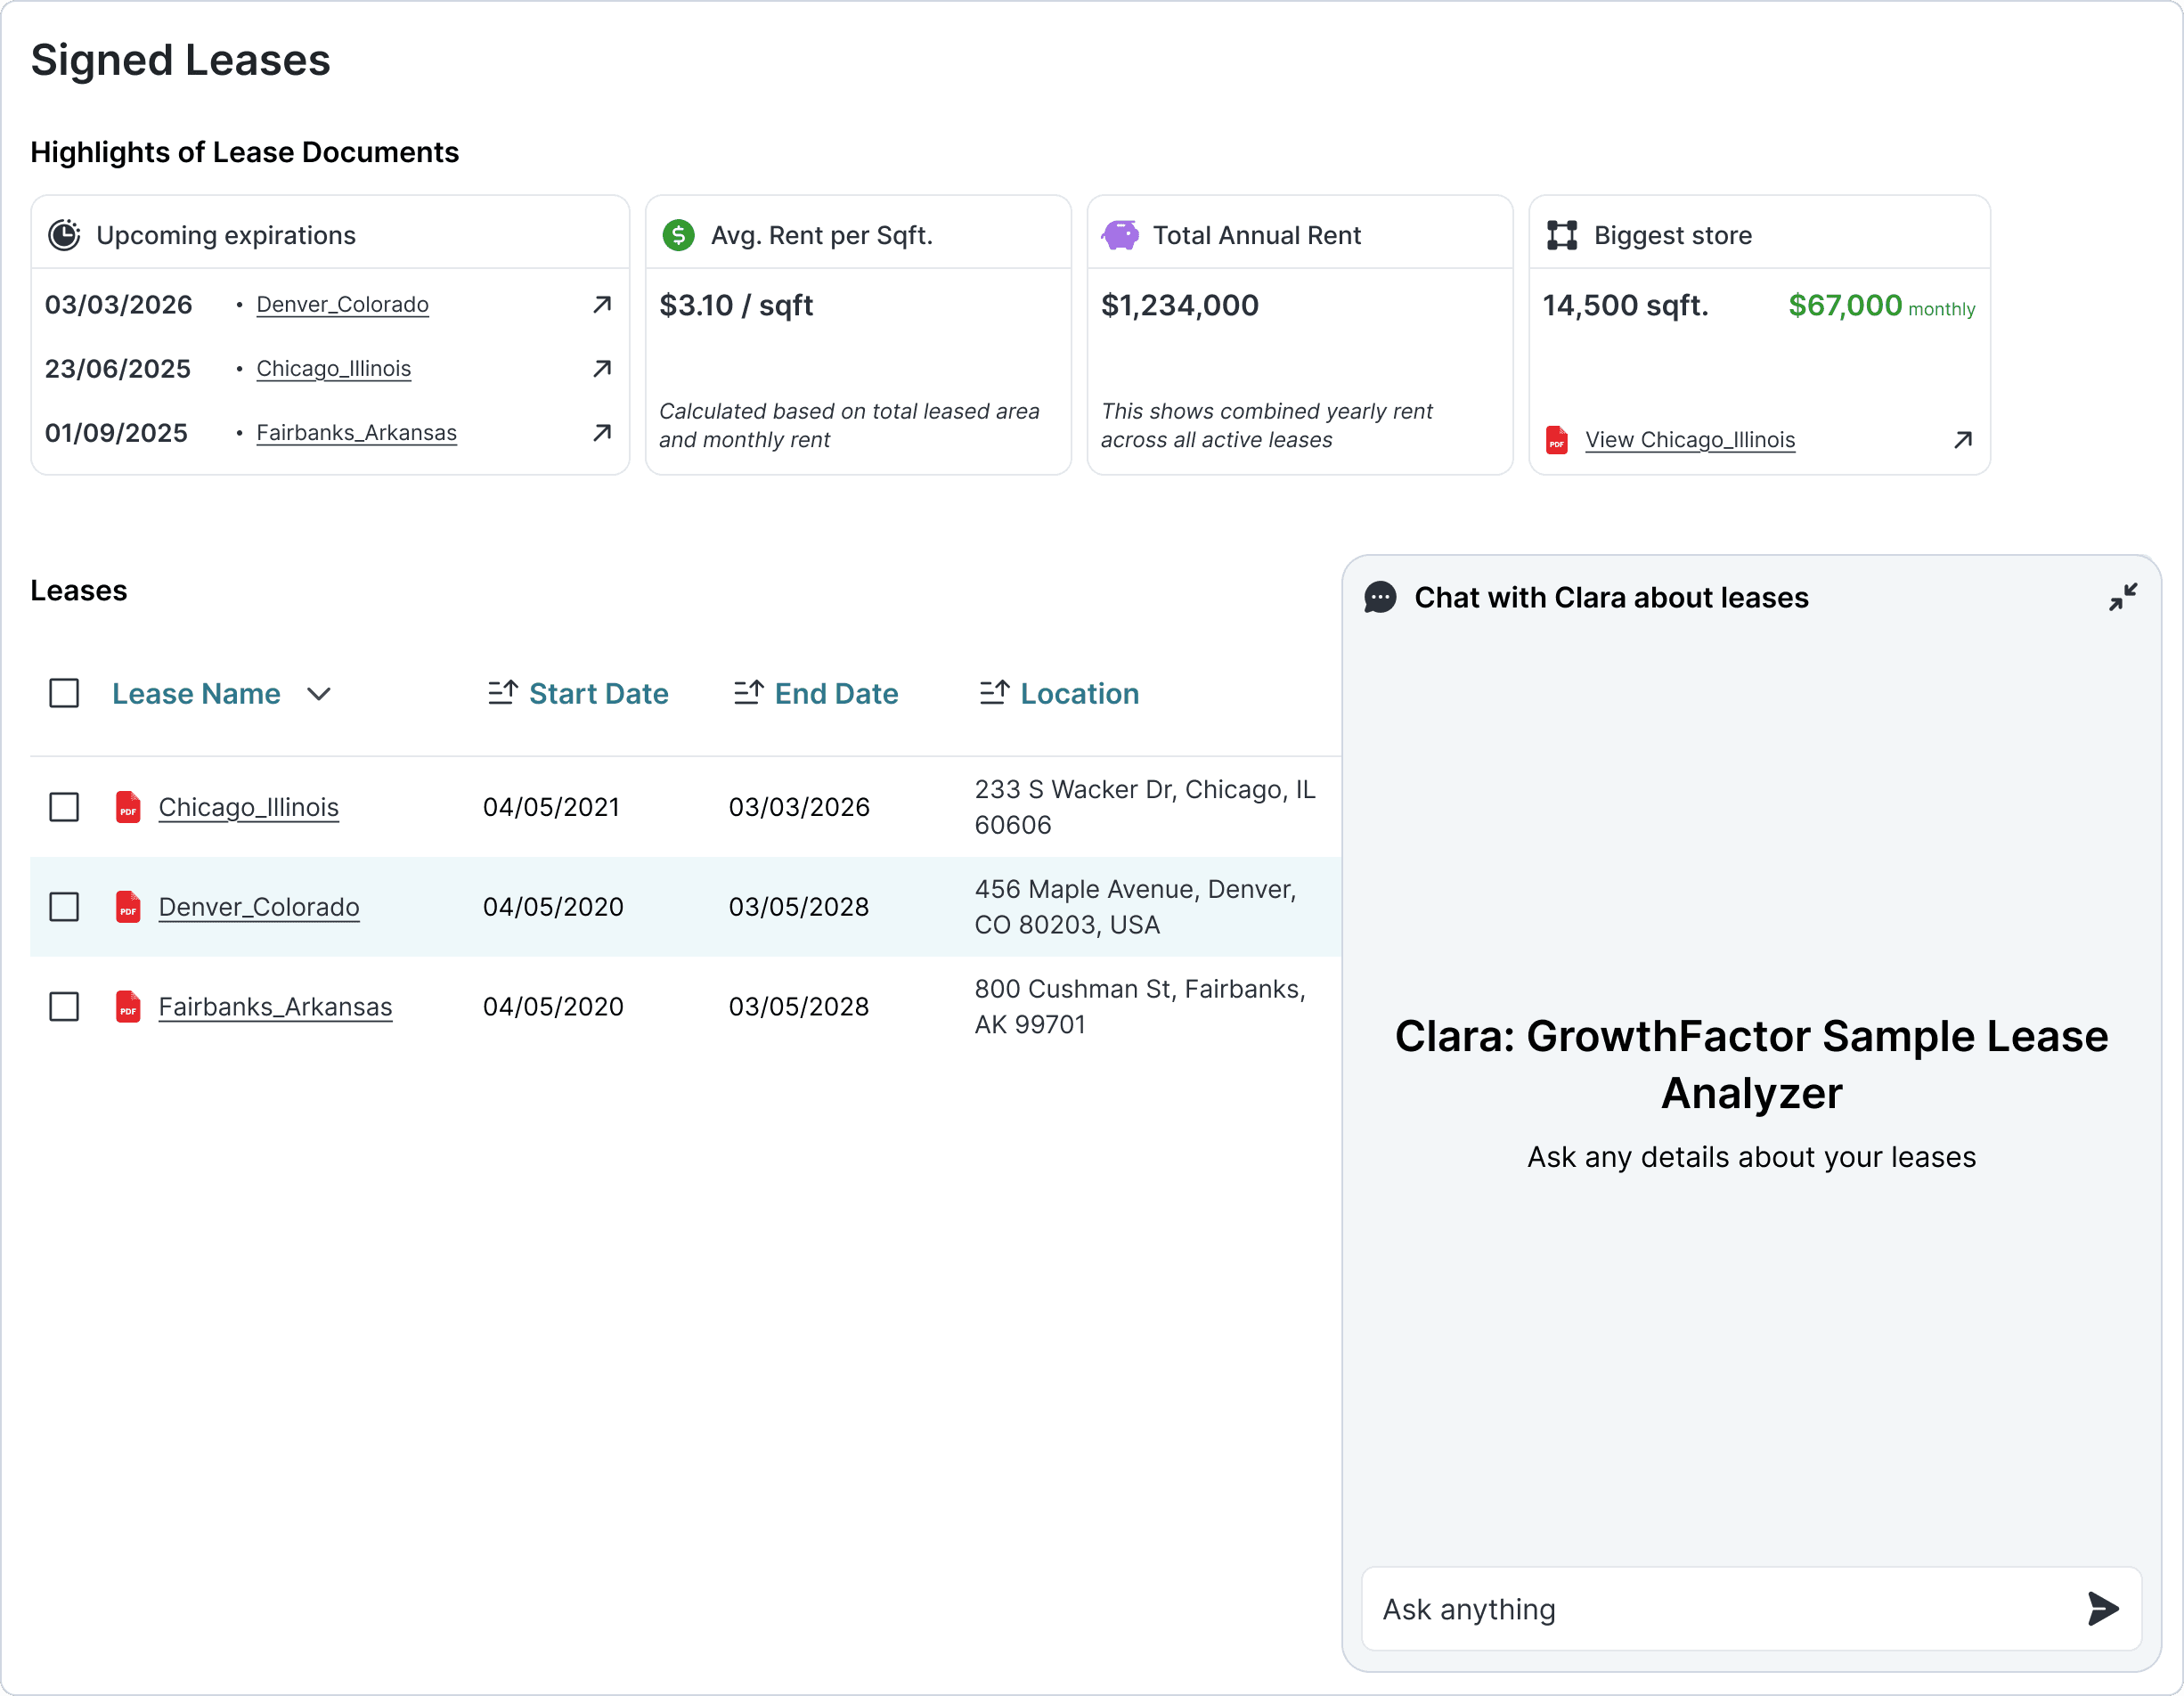Click sort icon next to Start Date
This screenshot has height=1696, width=2184.
(x=502, y=693)
